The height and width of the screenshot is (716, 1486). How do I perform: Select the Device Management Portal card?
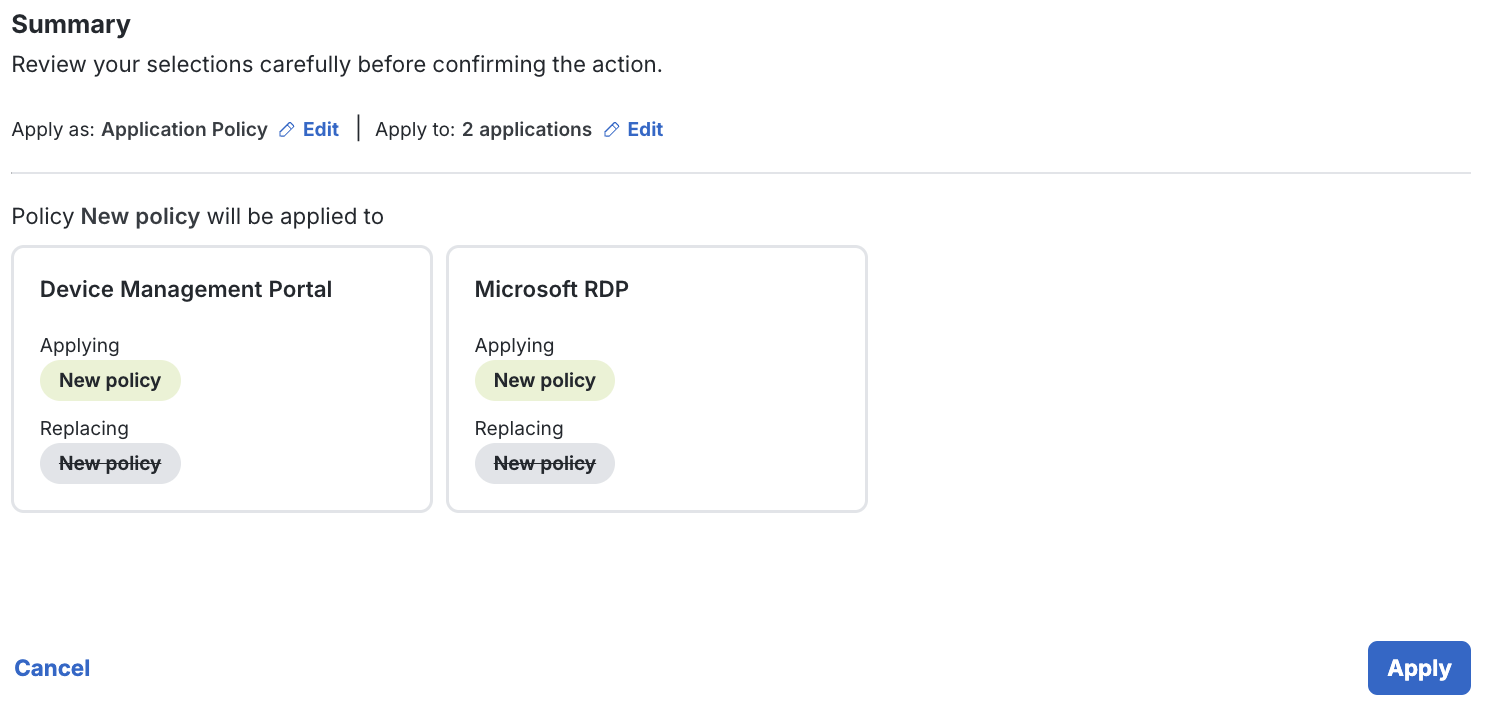(221, 379)
